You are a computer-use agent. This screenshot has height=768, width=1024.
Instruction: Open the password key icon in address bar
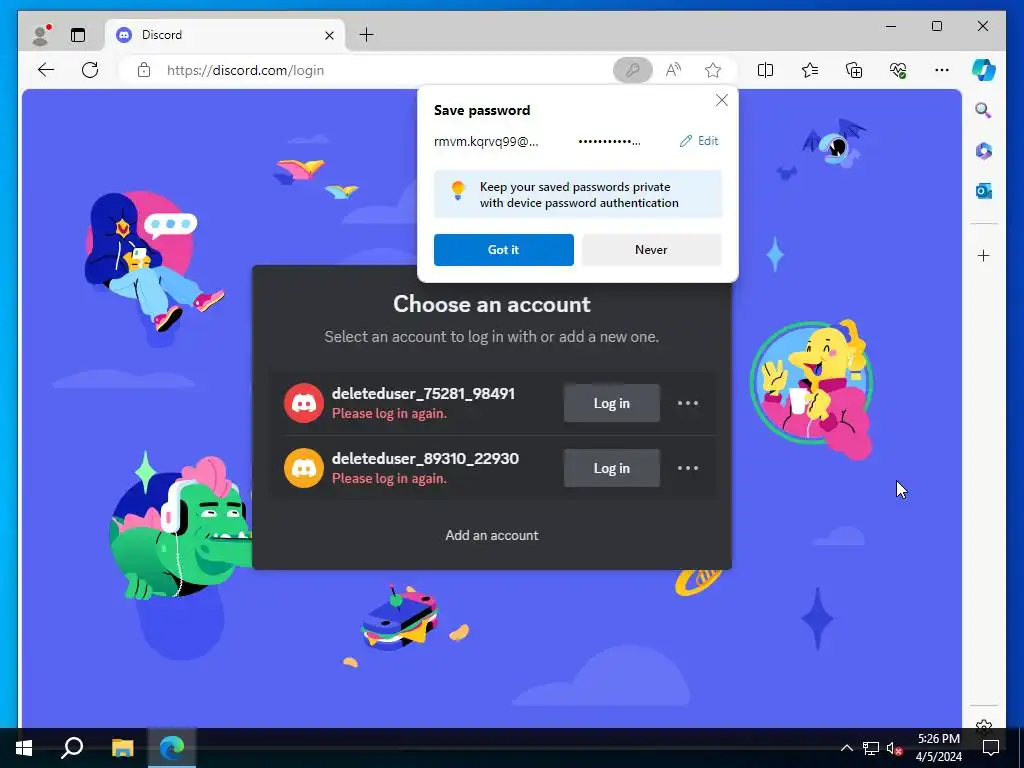(x=632, y=70)
